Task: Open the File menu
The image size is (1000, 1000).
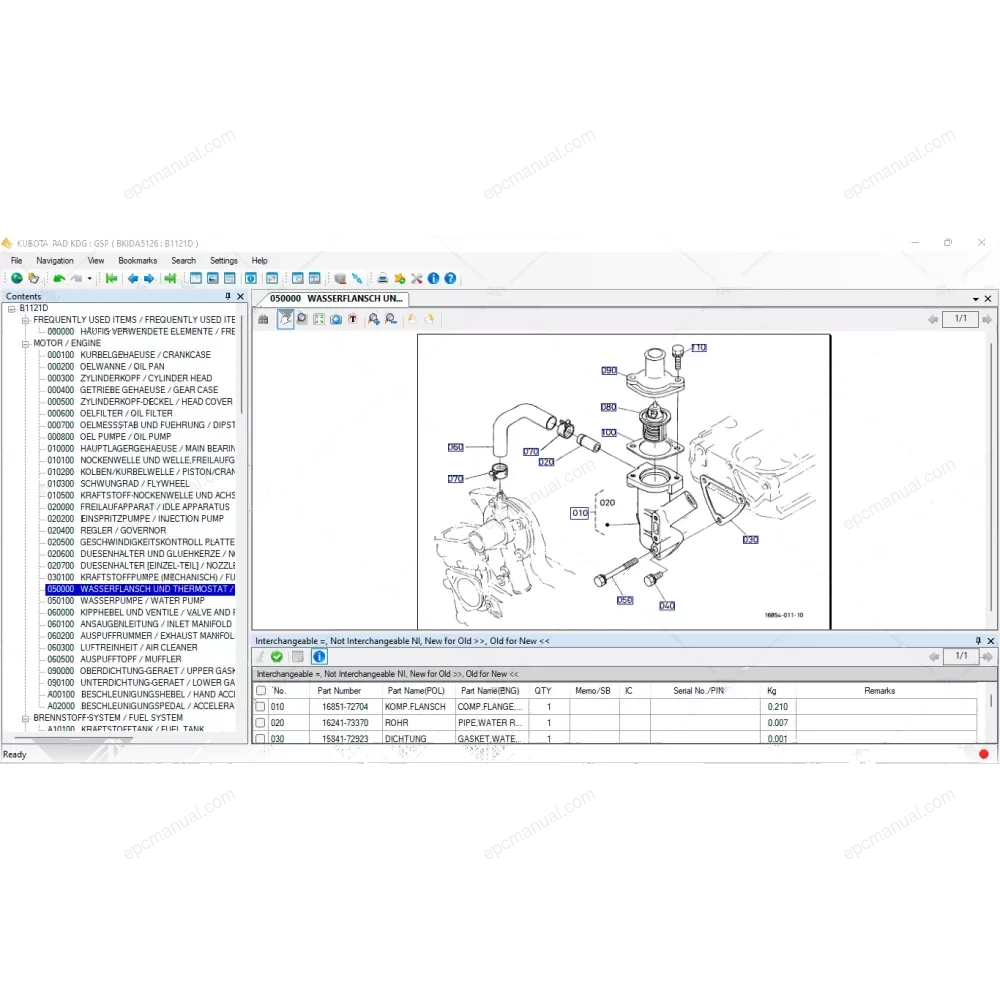Action: click(17, 260)
